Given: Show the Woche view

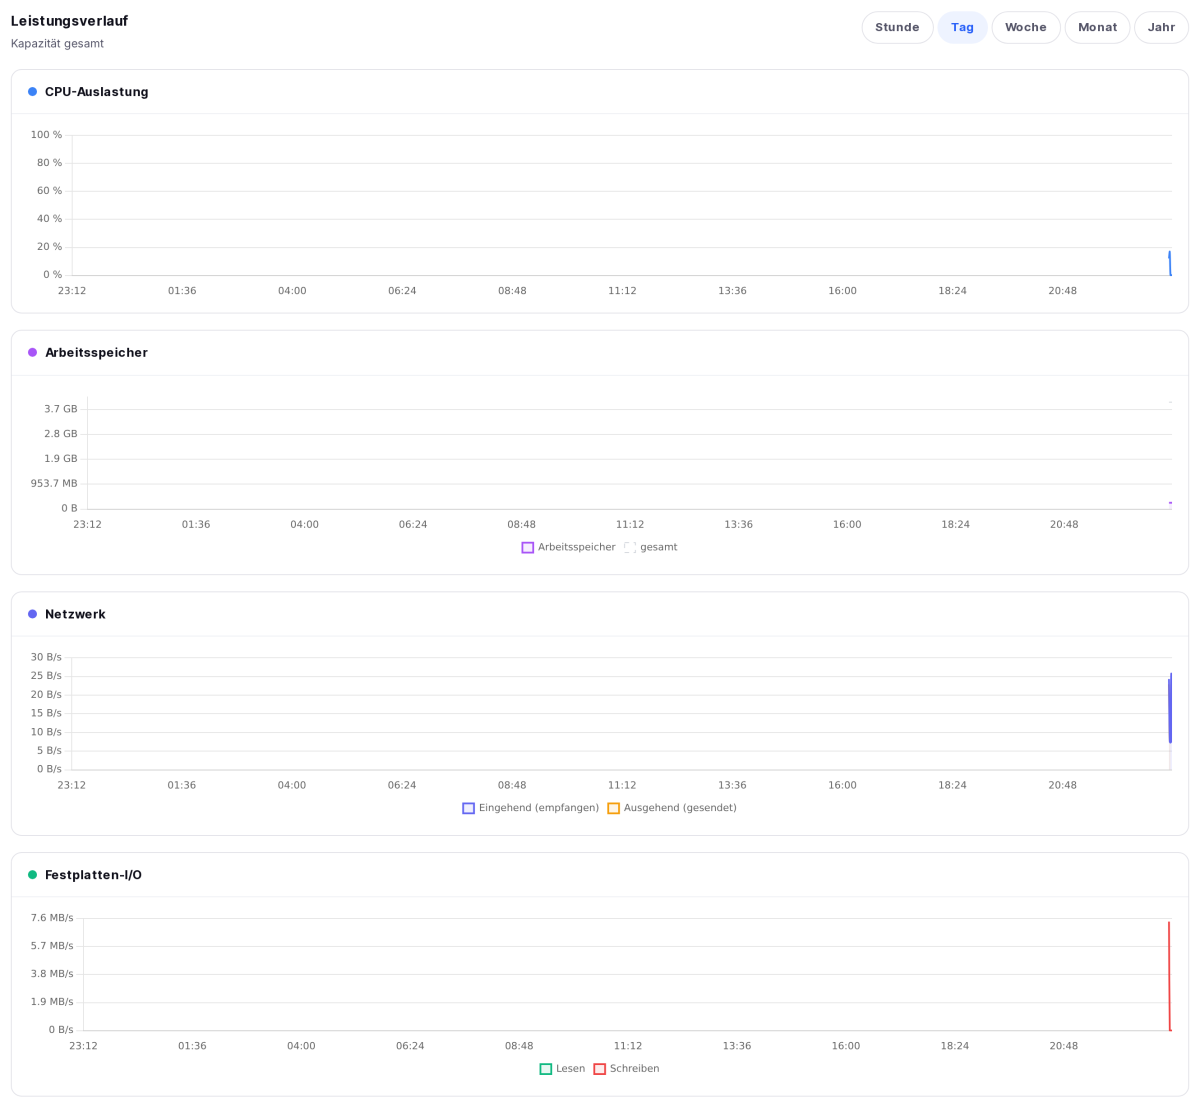Looking at the screenshot, I should pyautogui.click(x=1026, y=27).
